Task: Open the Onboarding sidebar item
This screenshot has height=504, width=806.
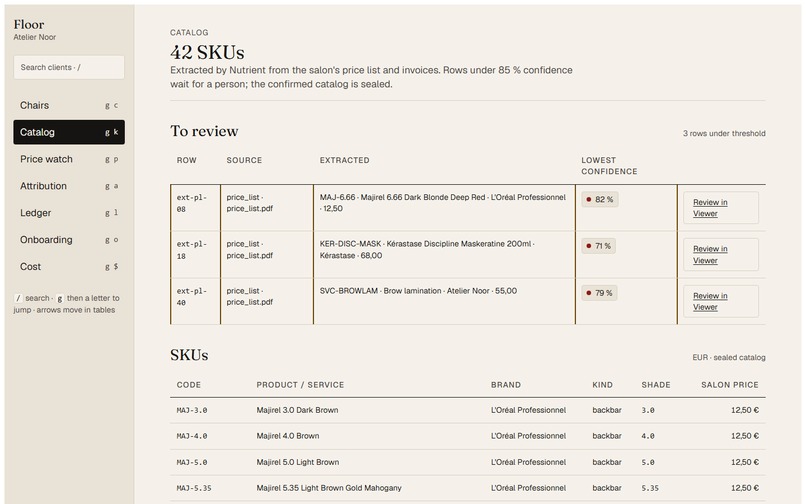Action: 69,240
